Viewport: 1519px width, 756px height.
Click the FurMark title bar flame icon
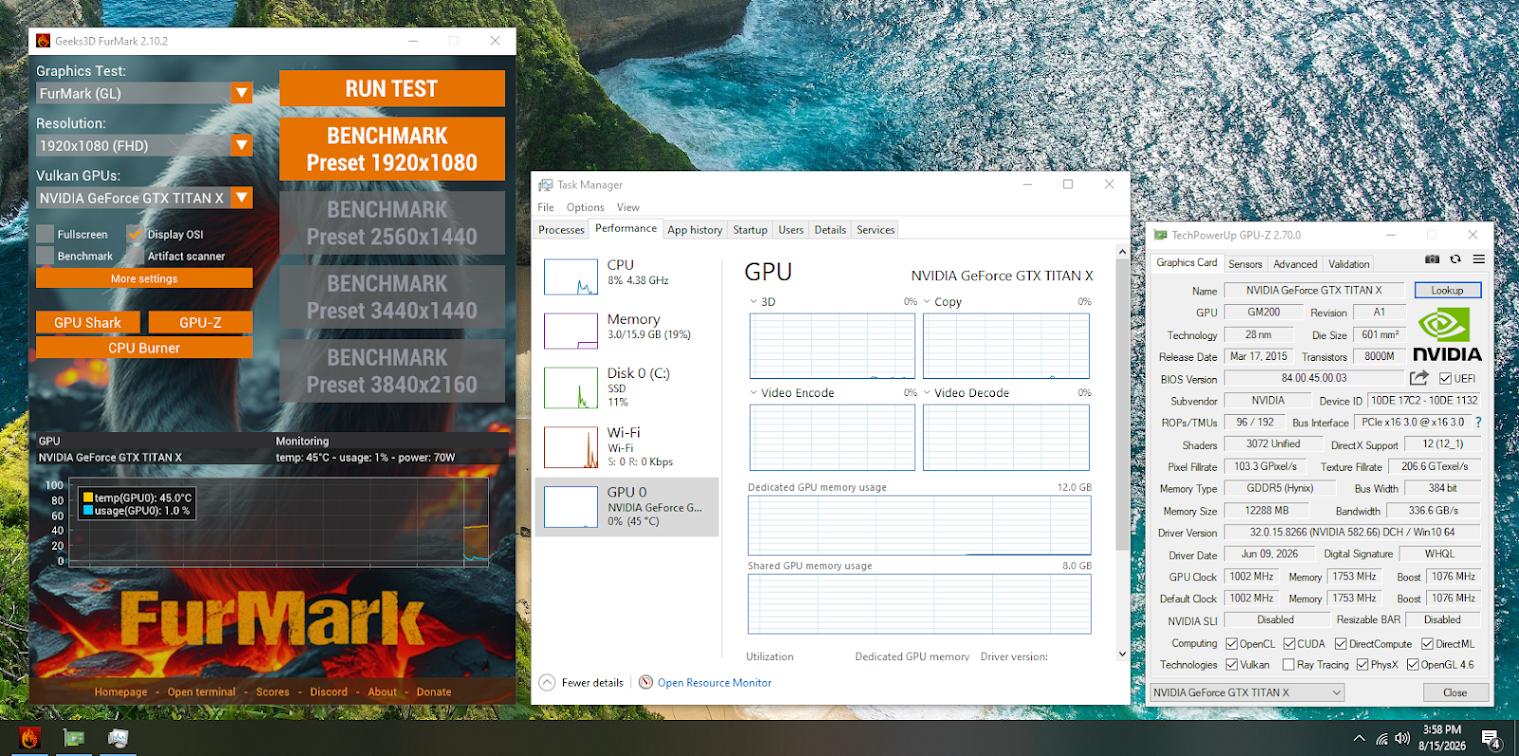point(43,41)
